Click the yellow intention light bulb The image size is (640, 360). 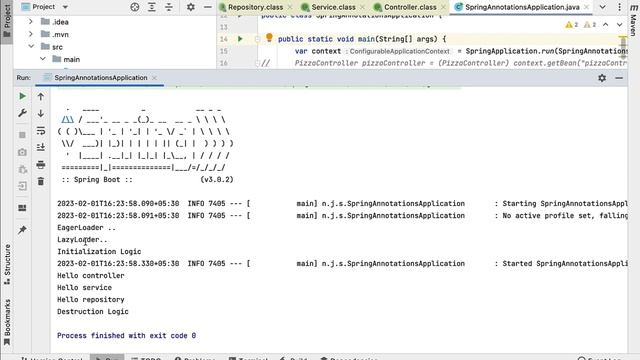click(269, 38)
